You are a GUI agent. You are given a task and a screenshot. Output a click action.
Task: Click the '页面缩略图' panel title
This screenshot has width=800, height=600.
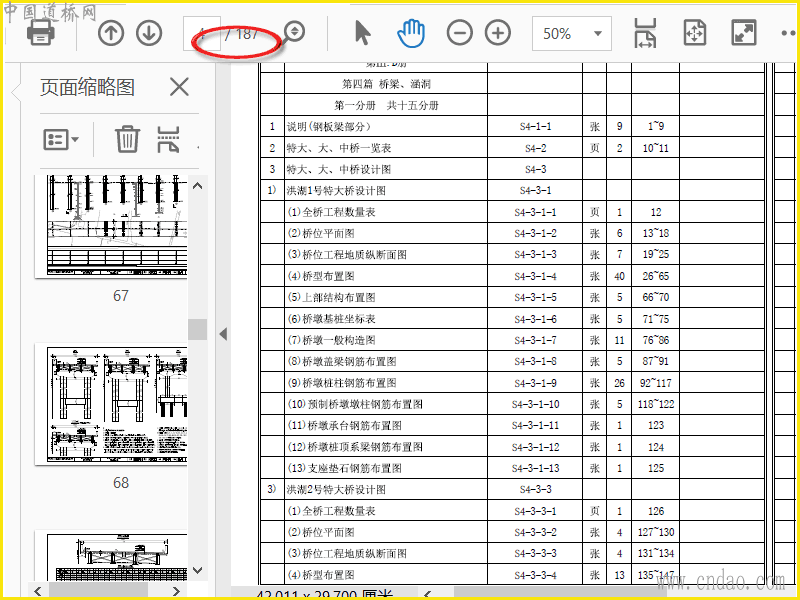click(x=87, y=87)
